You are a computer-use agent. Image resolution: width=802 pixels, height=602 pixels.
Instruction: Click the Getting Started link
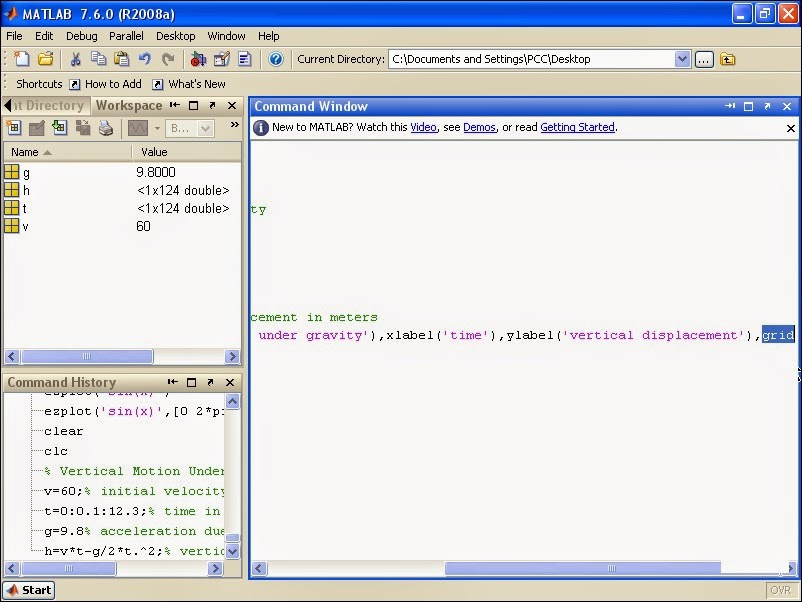577,128
